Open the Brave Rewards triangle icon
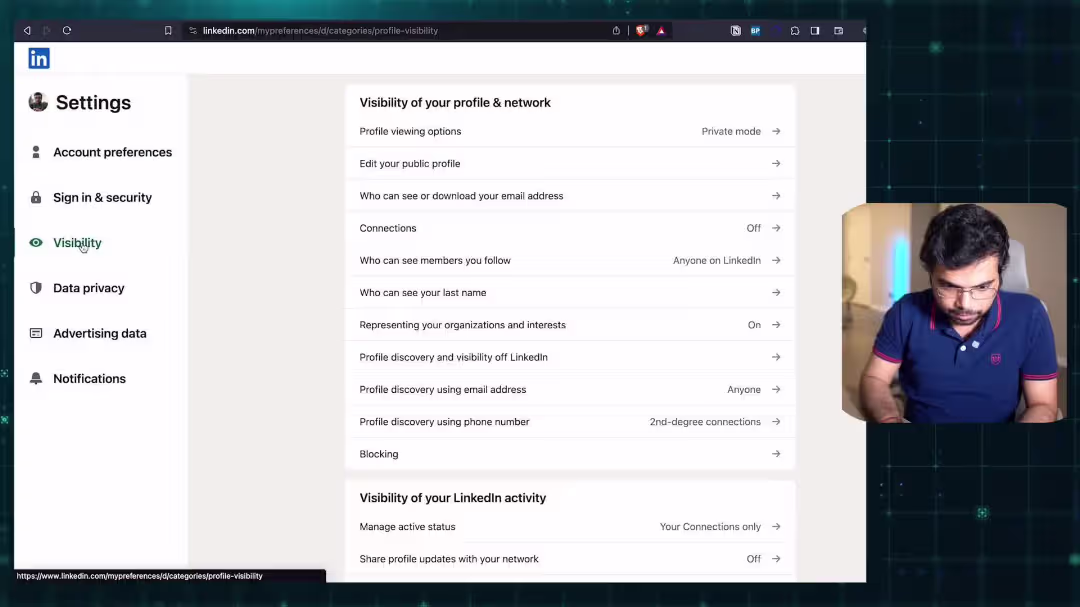The height and width of the screenshot is (607, 1080). coord(661,30)
